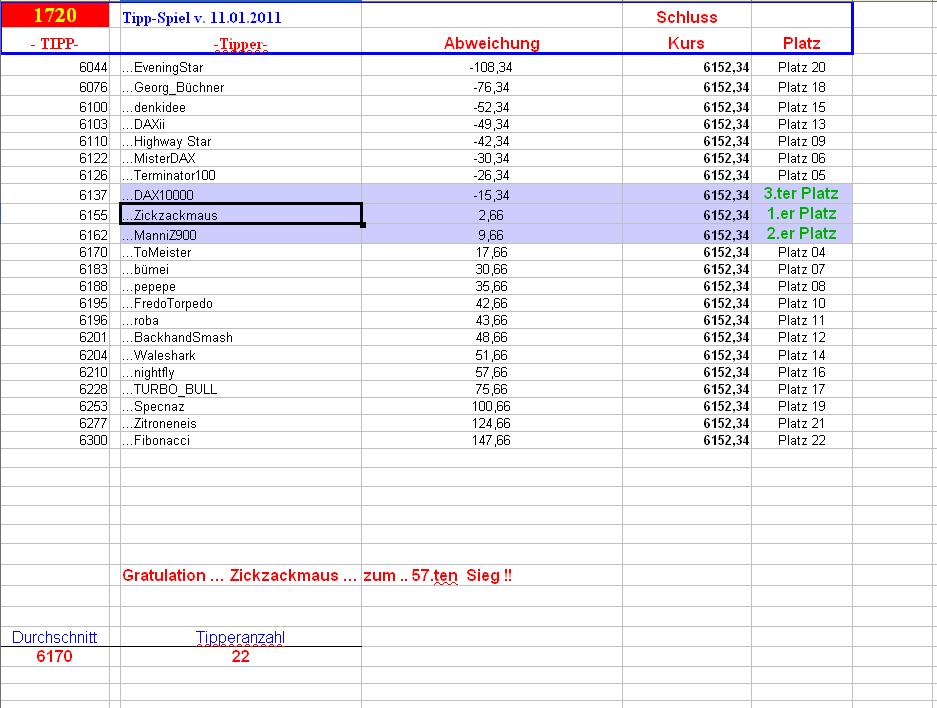
Task: Select the Abweichung column header
Action: pos(492,43)
